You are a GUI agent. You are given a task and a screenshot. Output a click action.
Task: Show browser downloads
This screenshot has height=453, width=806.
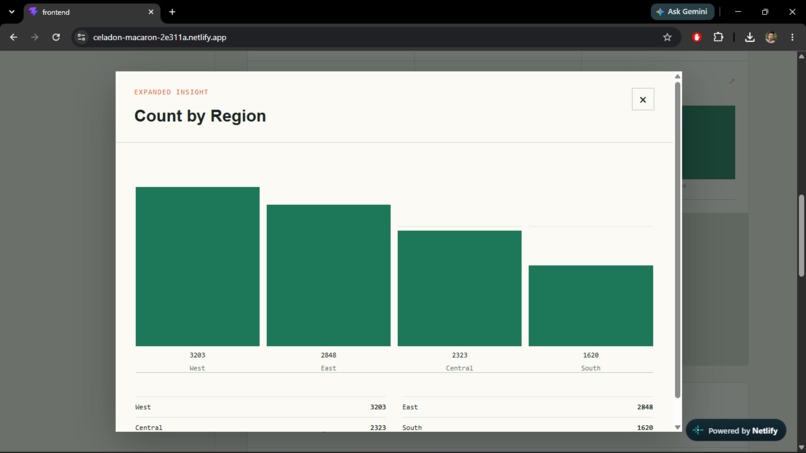[749, 37]
